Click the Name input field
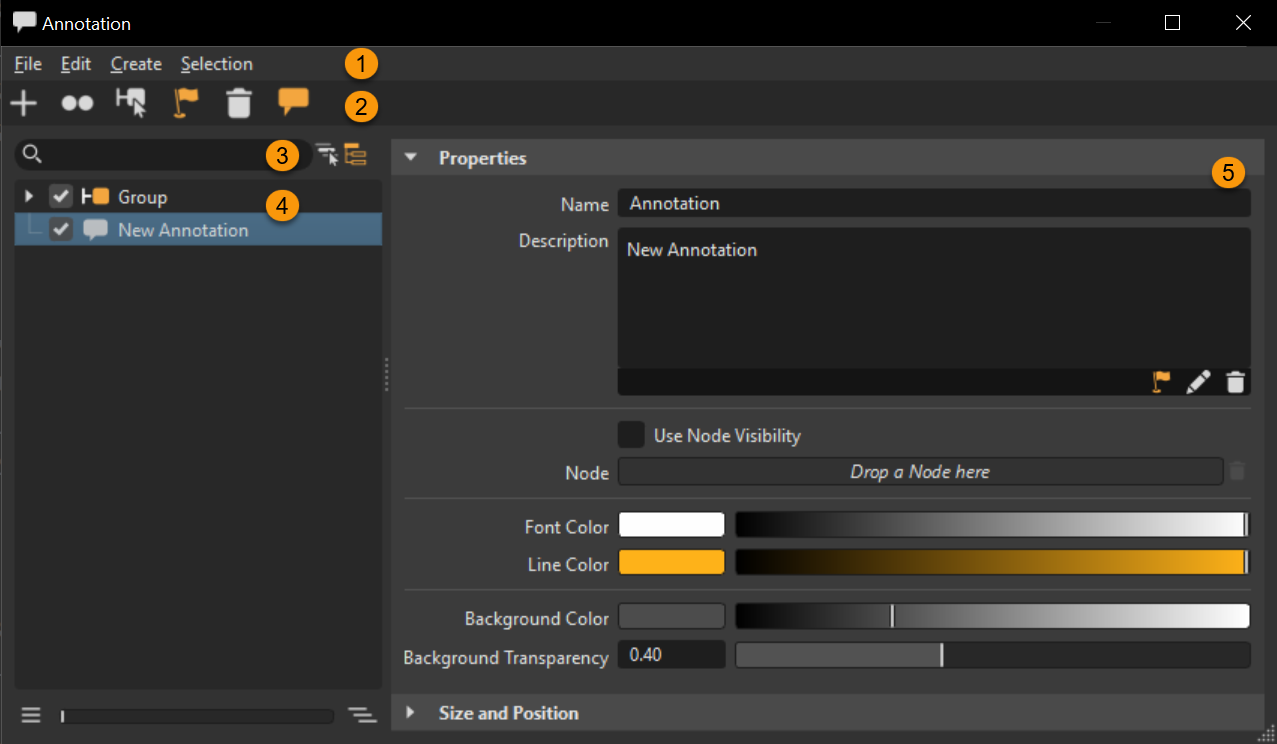The width and height of the screenshot is (1277, 744). (934, 203)
